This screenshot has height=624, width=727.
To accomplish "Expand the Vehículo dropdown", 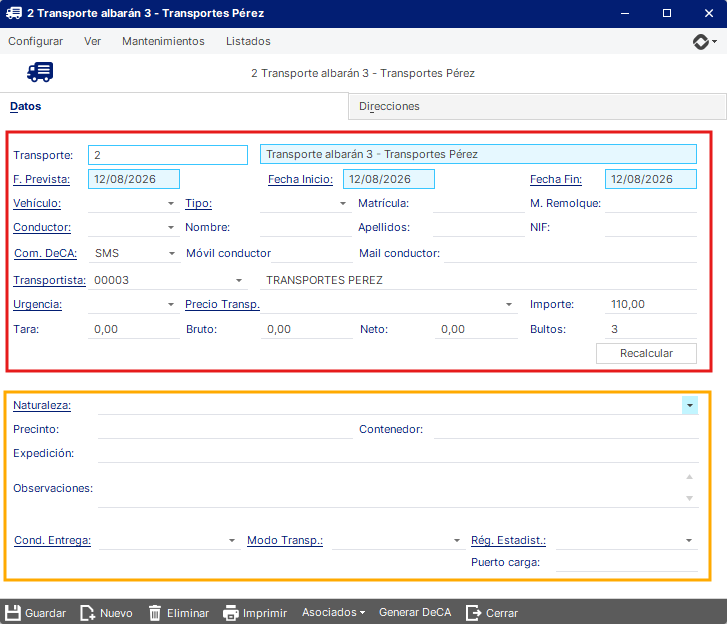I will [x=171, y=204].
